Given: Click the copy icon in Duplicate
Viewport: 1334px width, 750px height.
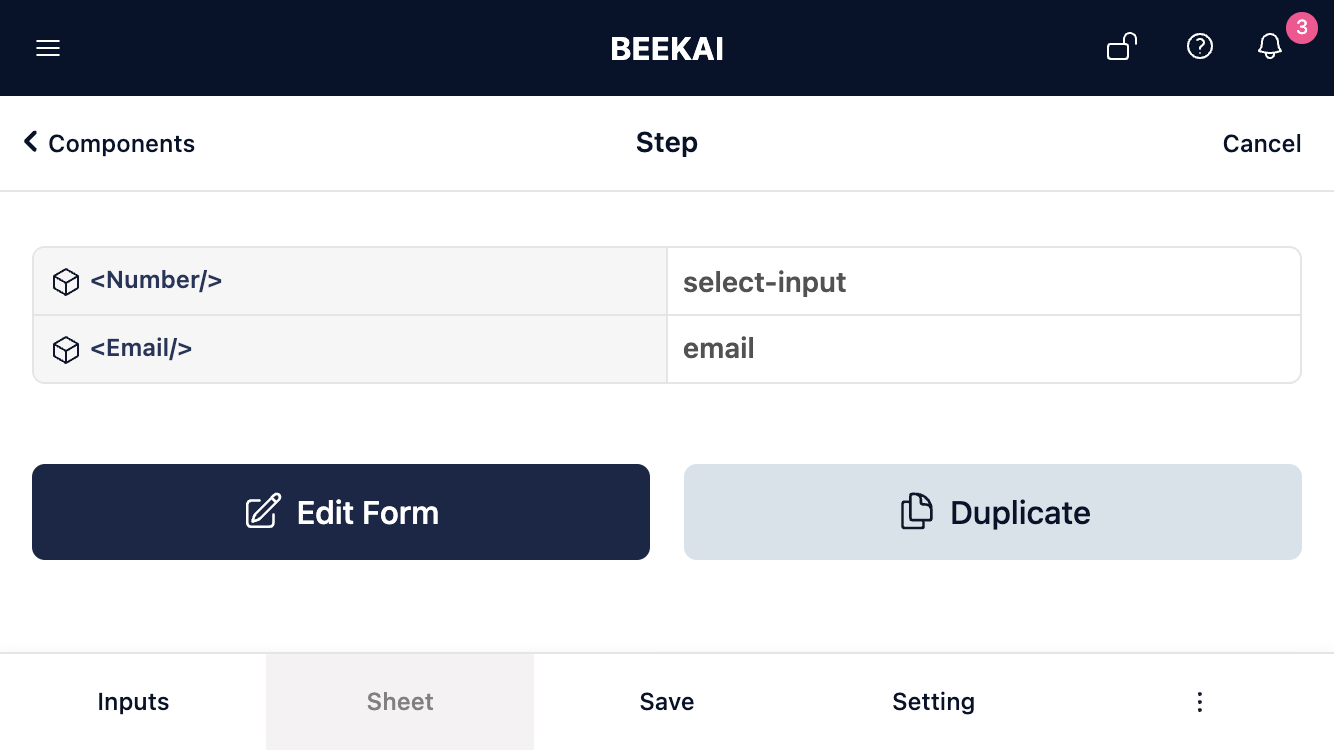Looking at the screenshot, I should (917, 512).
